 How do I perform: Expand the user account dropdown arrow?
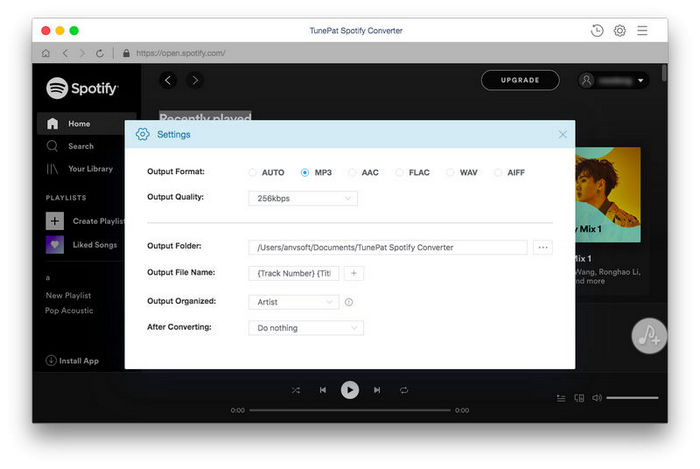(x=641, y=81)
